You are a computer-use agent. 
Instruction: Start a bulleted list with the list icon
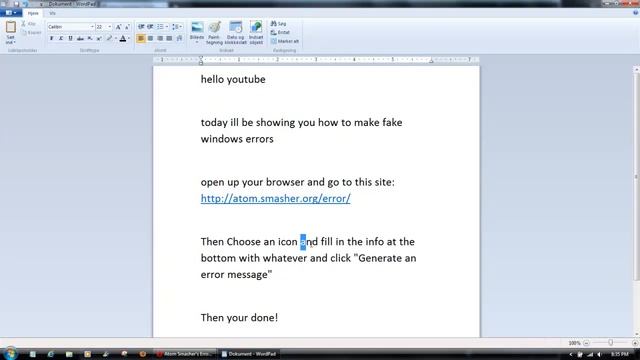160,27
